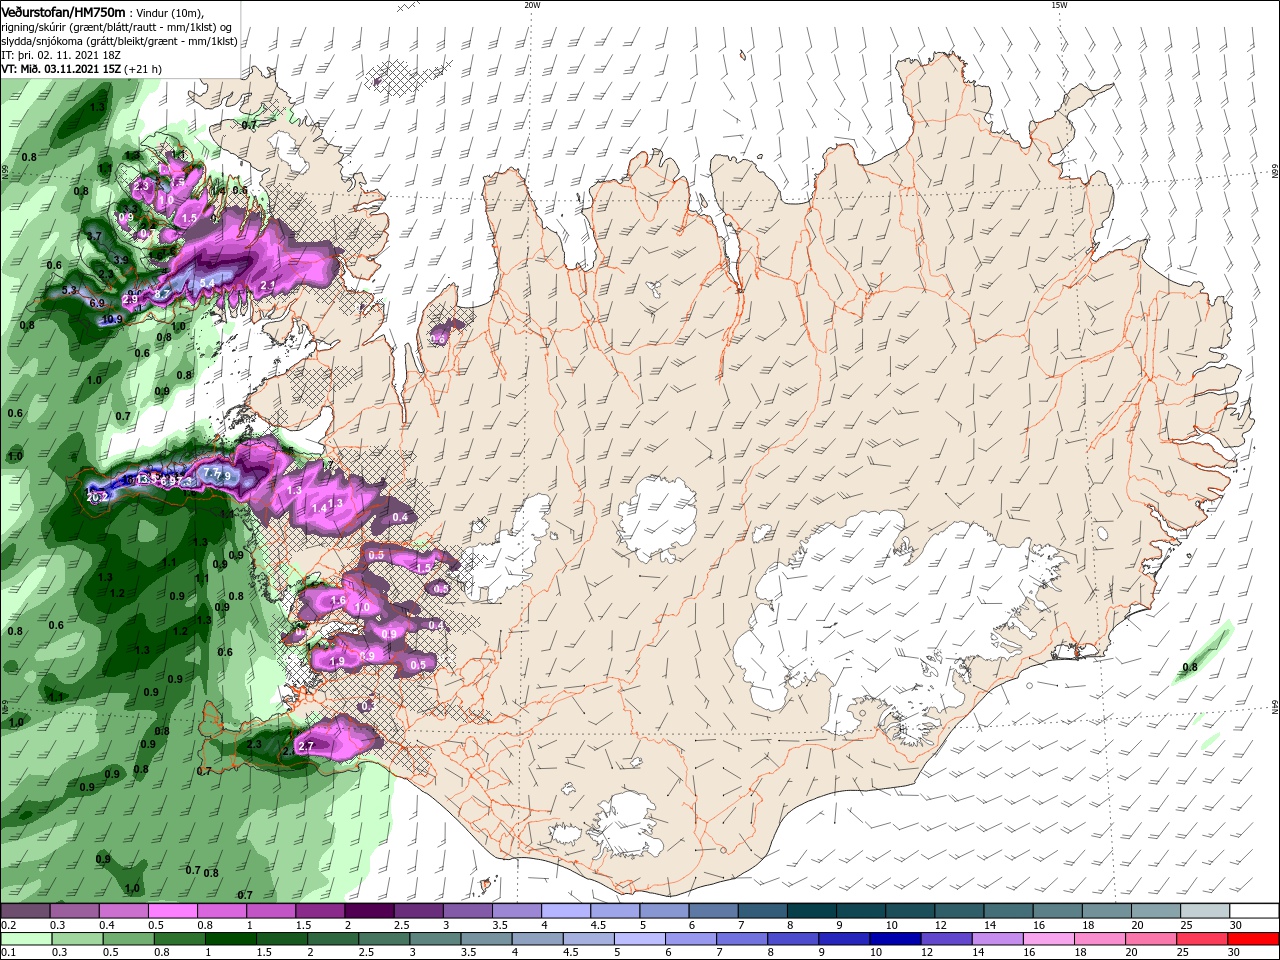Screen dimensions: 1280x960
Task: Click the Veðurstofan/HM750m title text
Action: [x=63, y=11]
